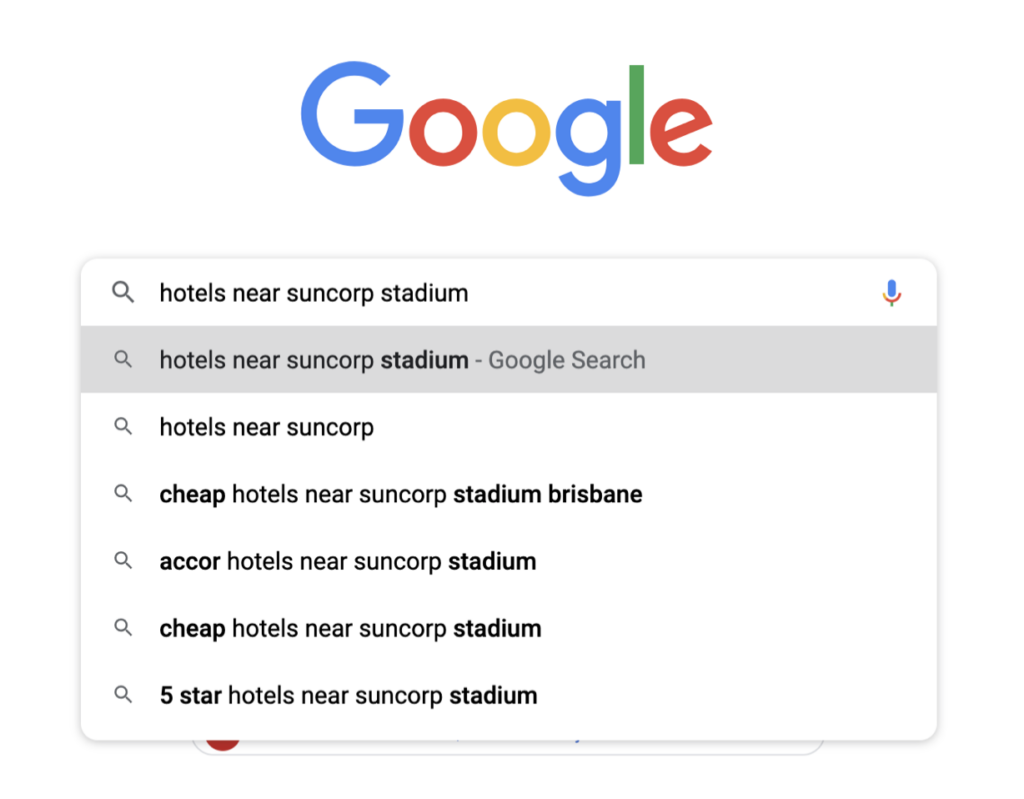Click the red circular icon below the suggestions
1024x799 pixels.
[x=222, y=744]
